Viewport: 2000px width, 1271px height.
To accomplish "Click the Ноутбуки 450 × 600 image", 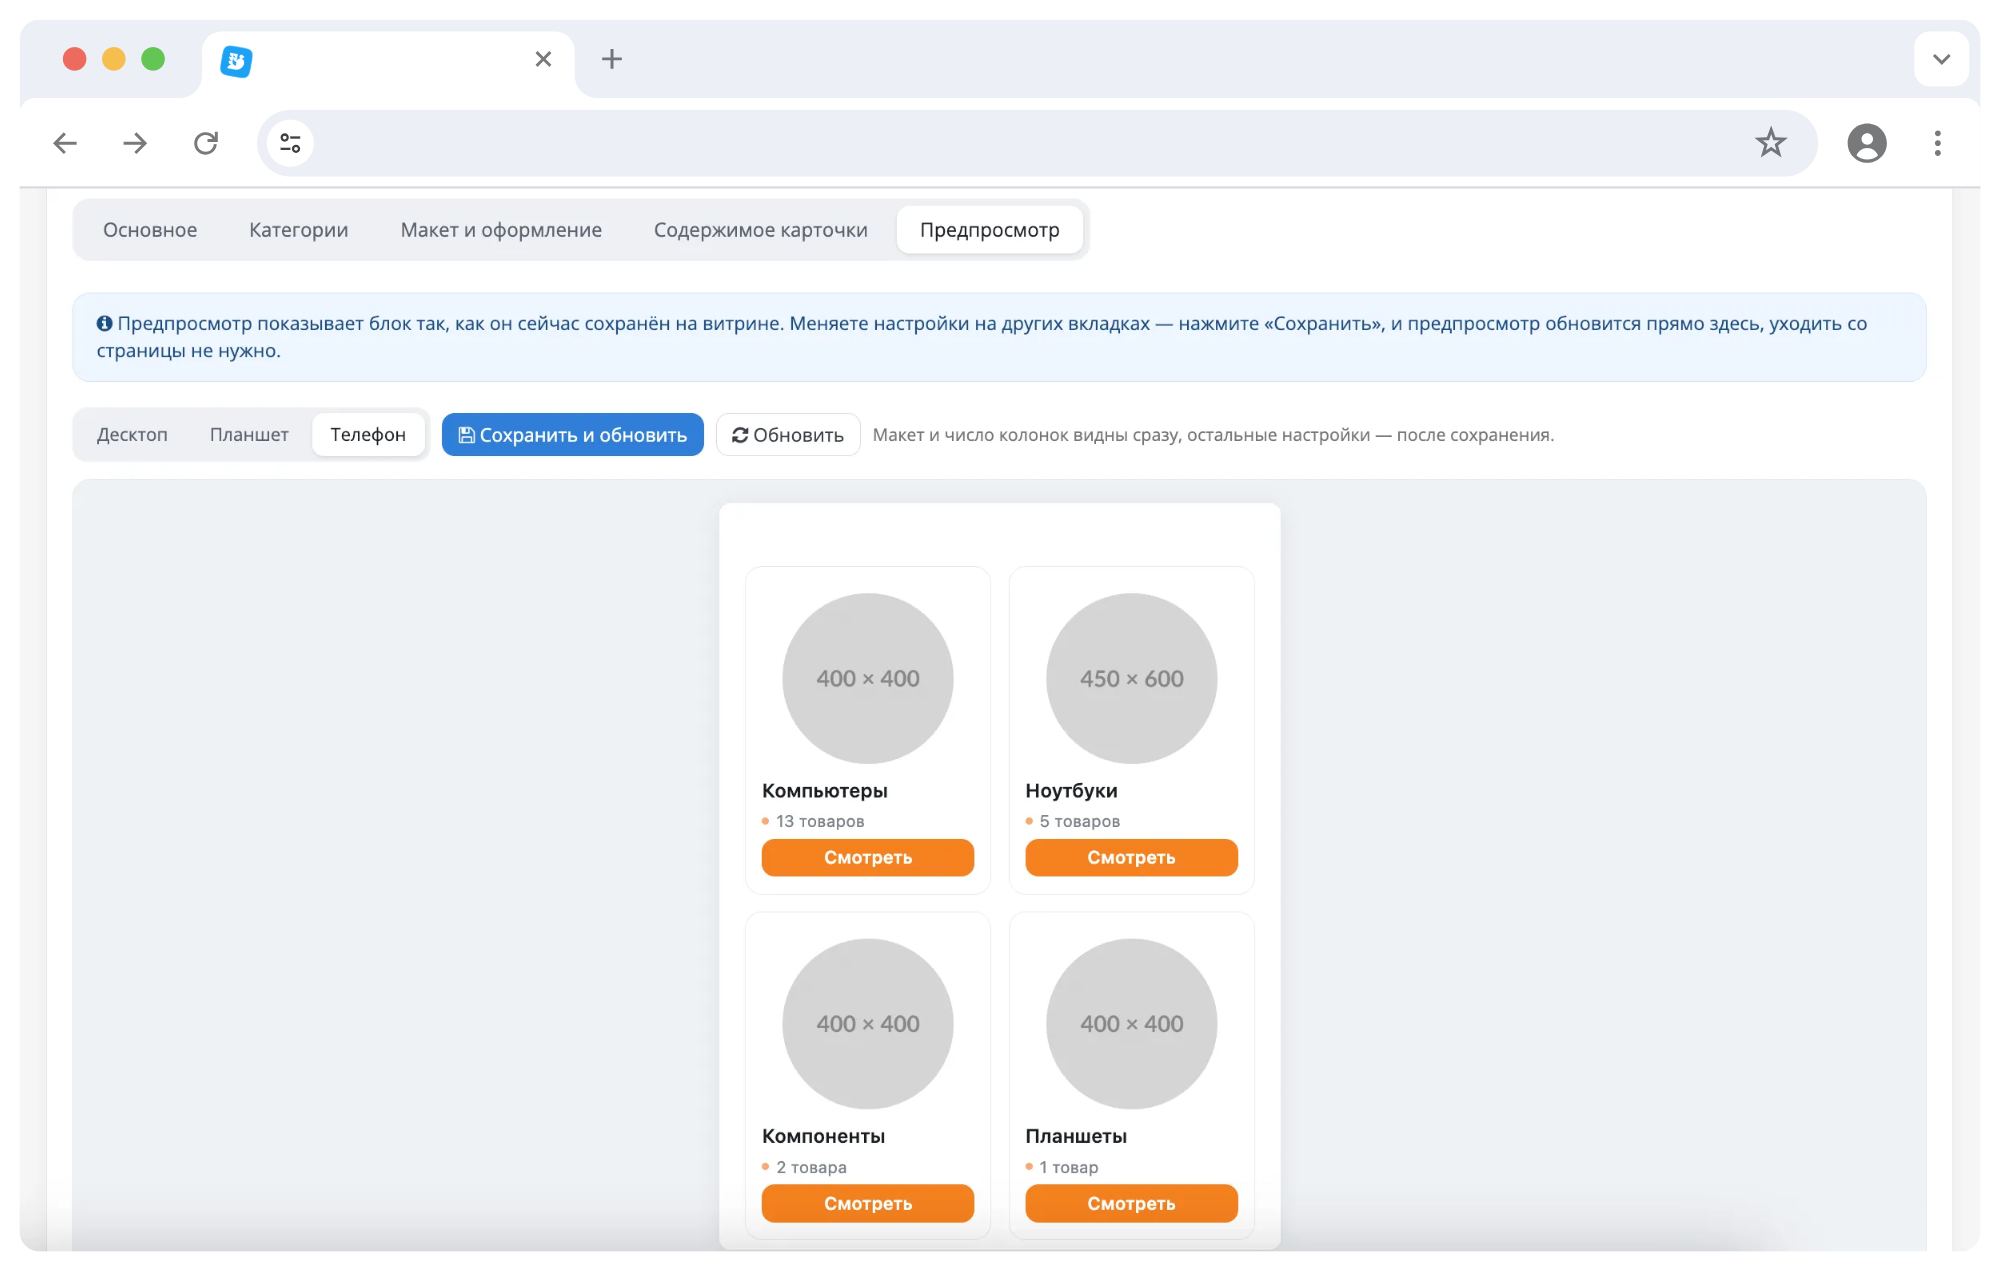I will pyautogui.click(x=1131, y=678).
